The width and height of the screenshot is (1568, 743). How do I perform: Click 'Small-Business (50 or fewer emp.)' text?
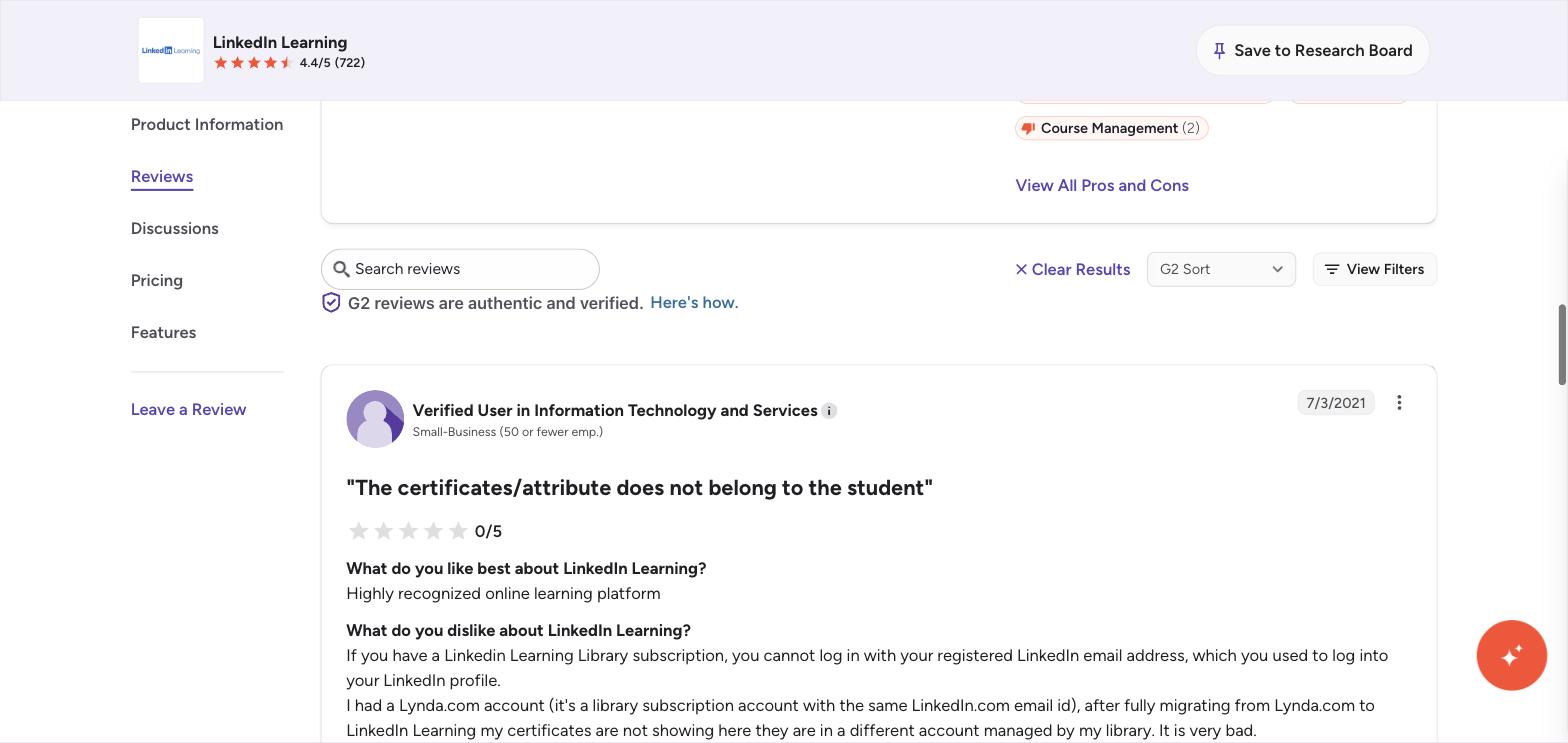click(508, 432)
